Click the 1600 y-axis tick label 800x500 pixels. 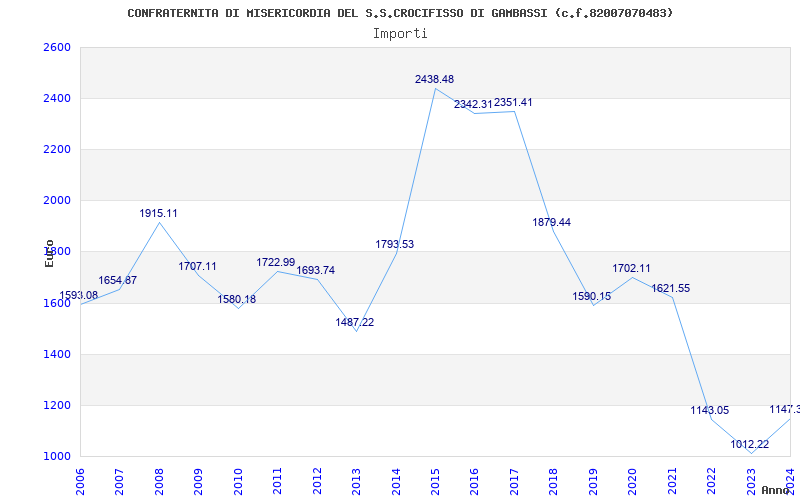click(57, 304)
